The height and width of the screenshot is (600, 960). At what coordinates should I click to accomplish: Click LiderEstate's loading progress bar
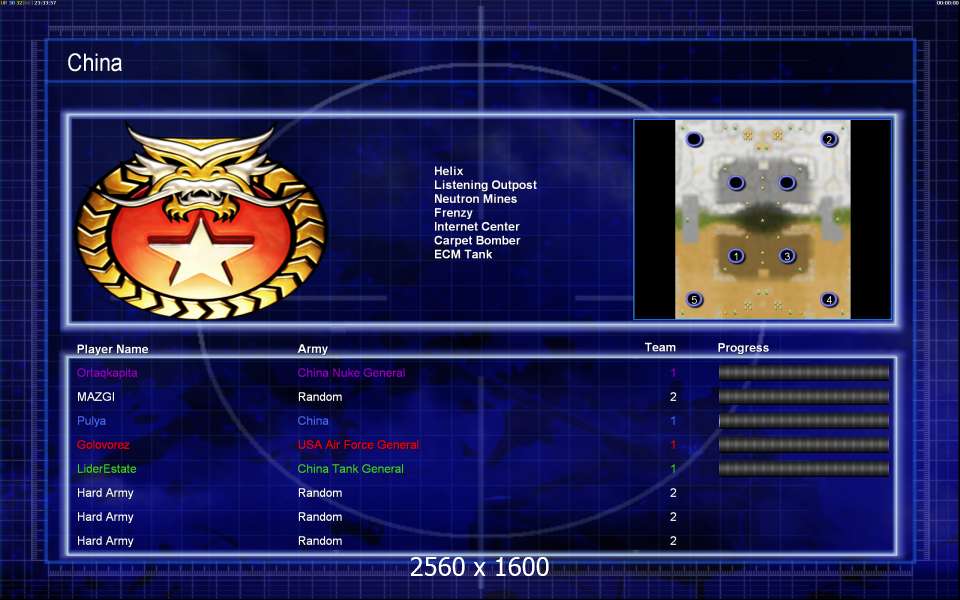803,469
